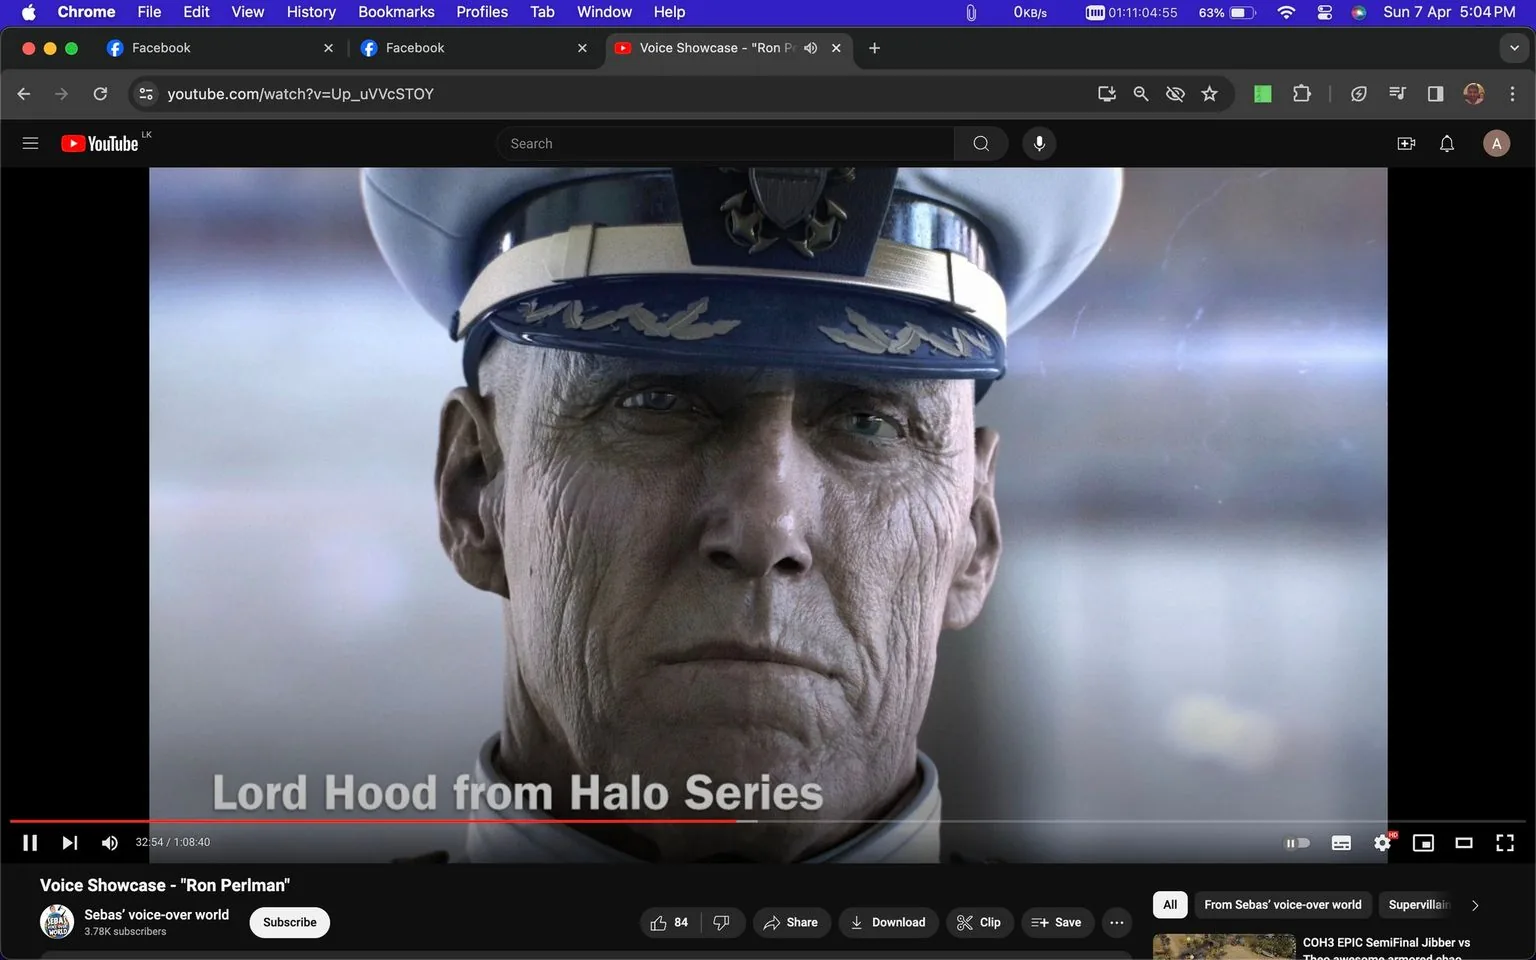Viewport: 1536px width, 960px height.
Task: Open the YouTube hamburger menu
Action: [30, 143]
